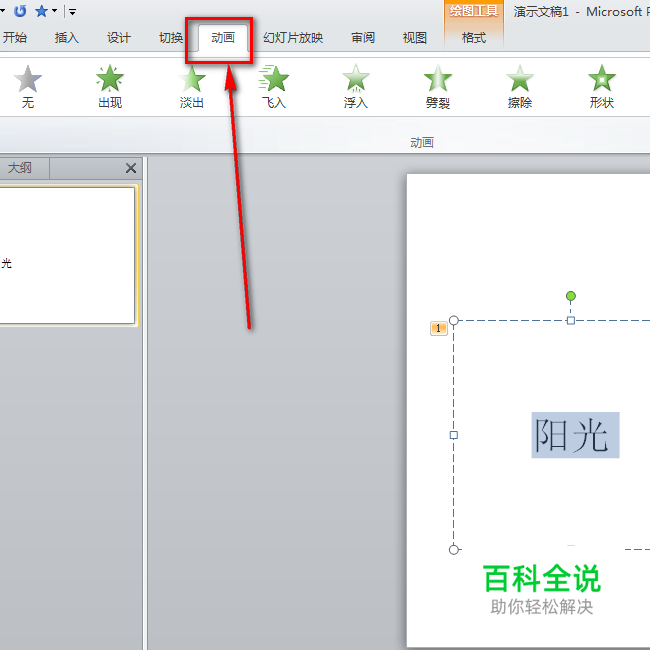650x650 pixels.
Task: Open dropdown next to the blue star icon
Action: coord(54,11)
